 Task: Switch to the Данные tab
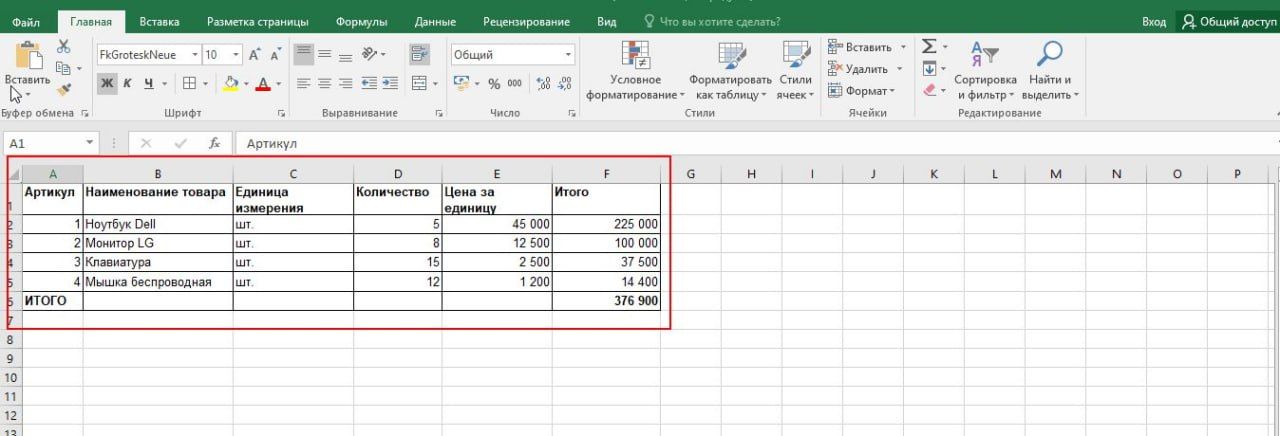pyautogui.click(x=435, y=21)
